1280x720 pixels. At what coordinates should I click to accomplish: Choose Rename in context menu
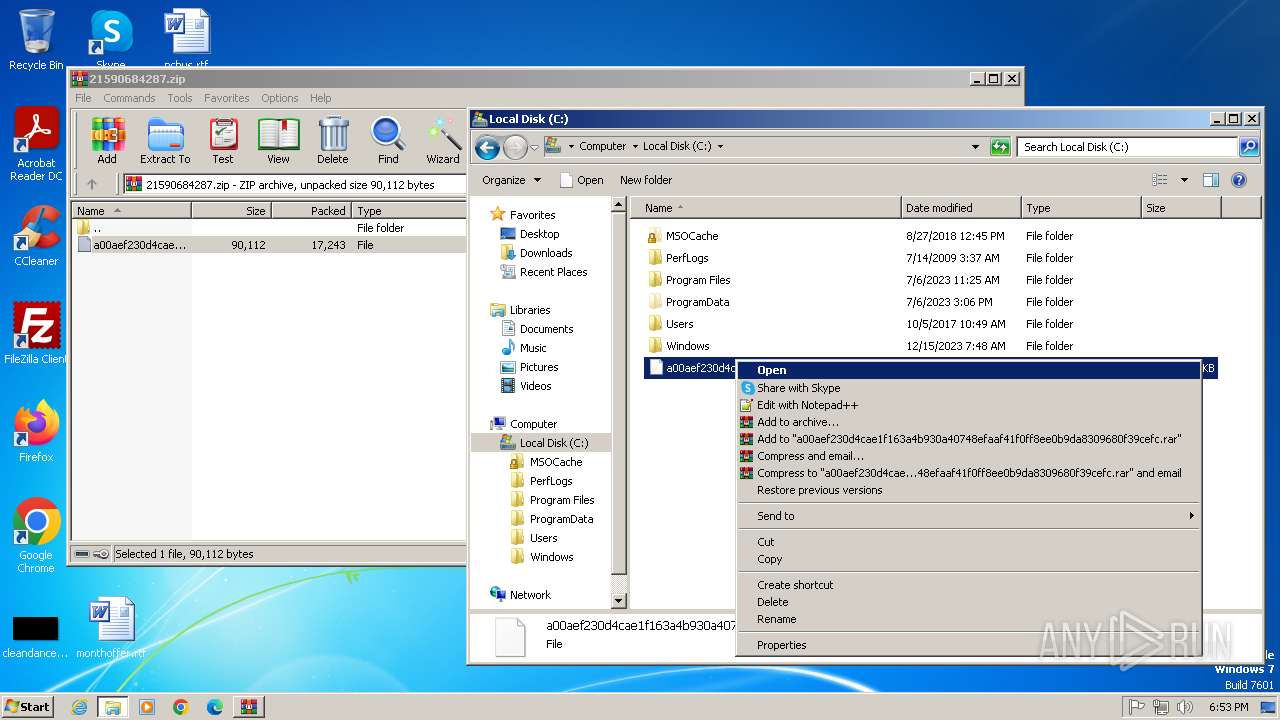pyautogui.click(x=968, y=619)
